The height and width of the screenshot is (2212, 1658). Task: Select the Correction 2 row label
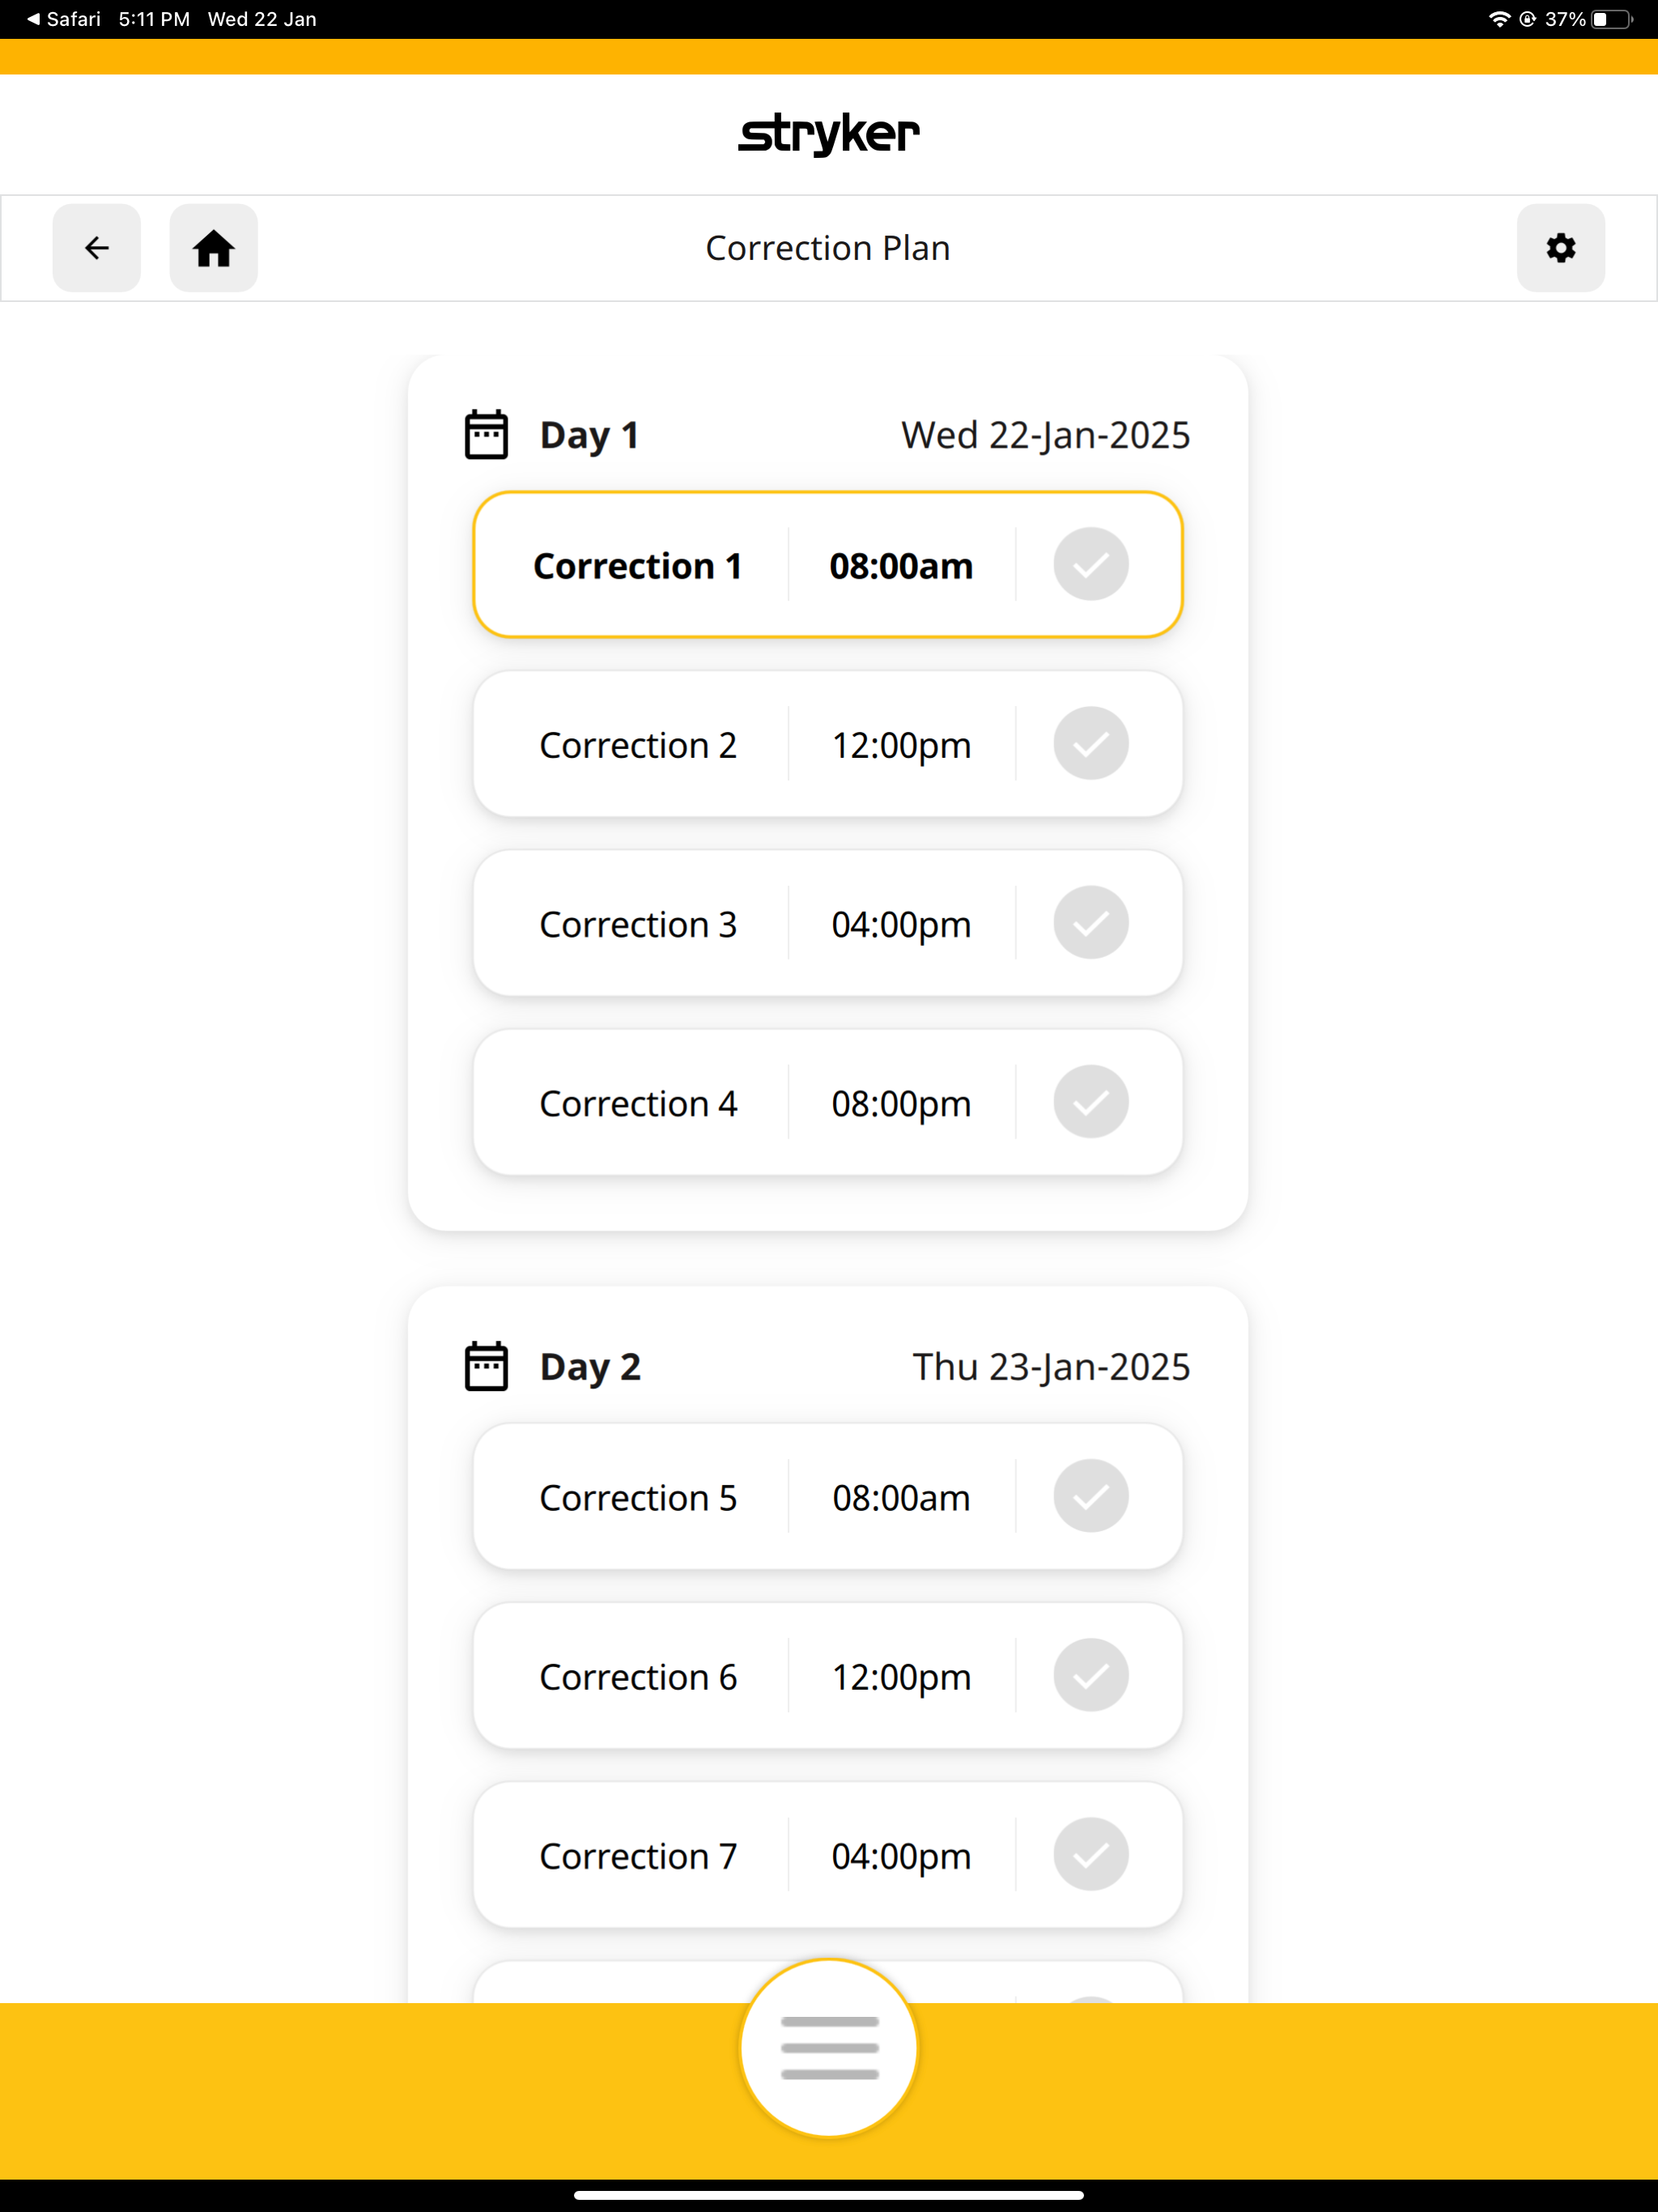pos(638,745)
